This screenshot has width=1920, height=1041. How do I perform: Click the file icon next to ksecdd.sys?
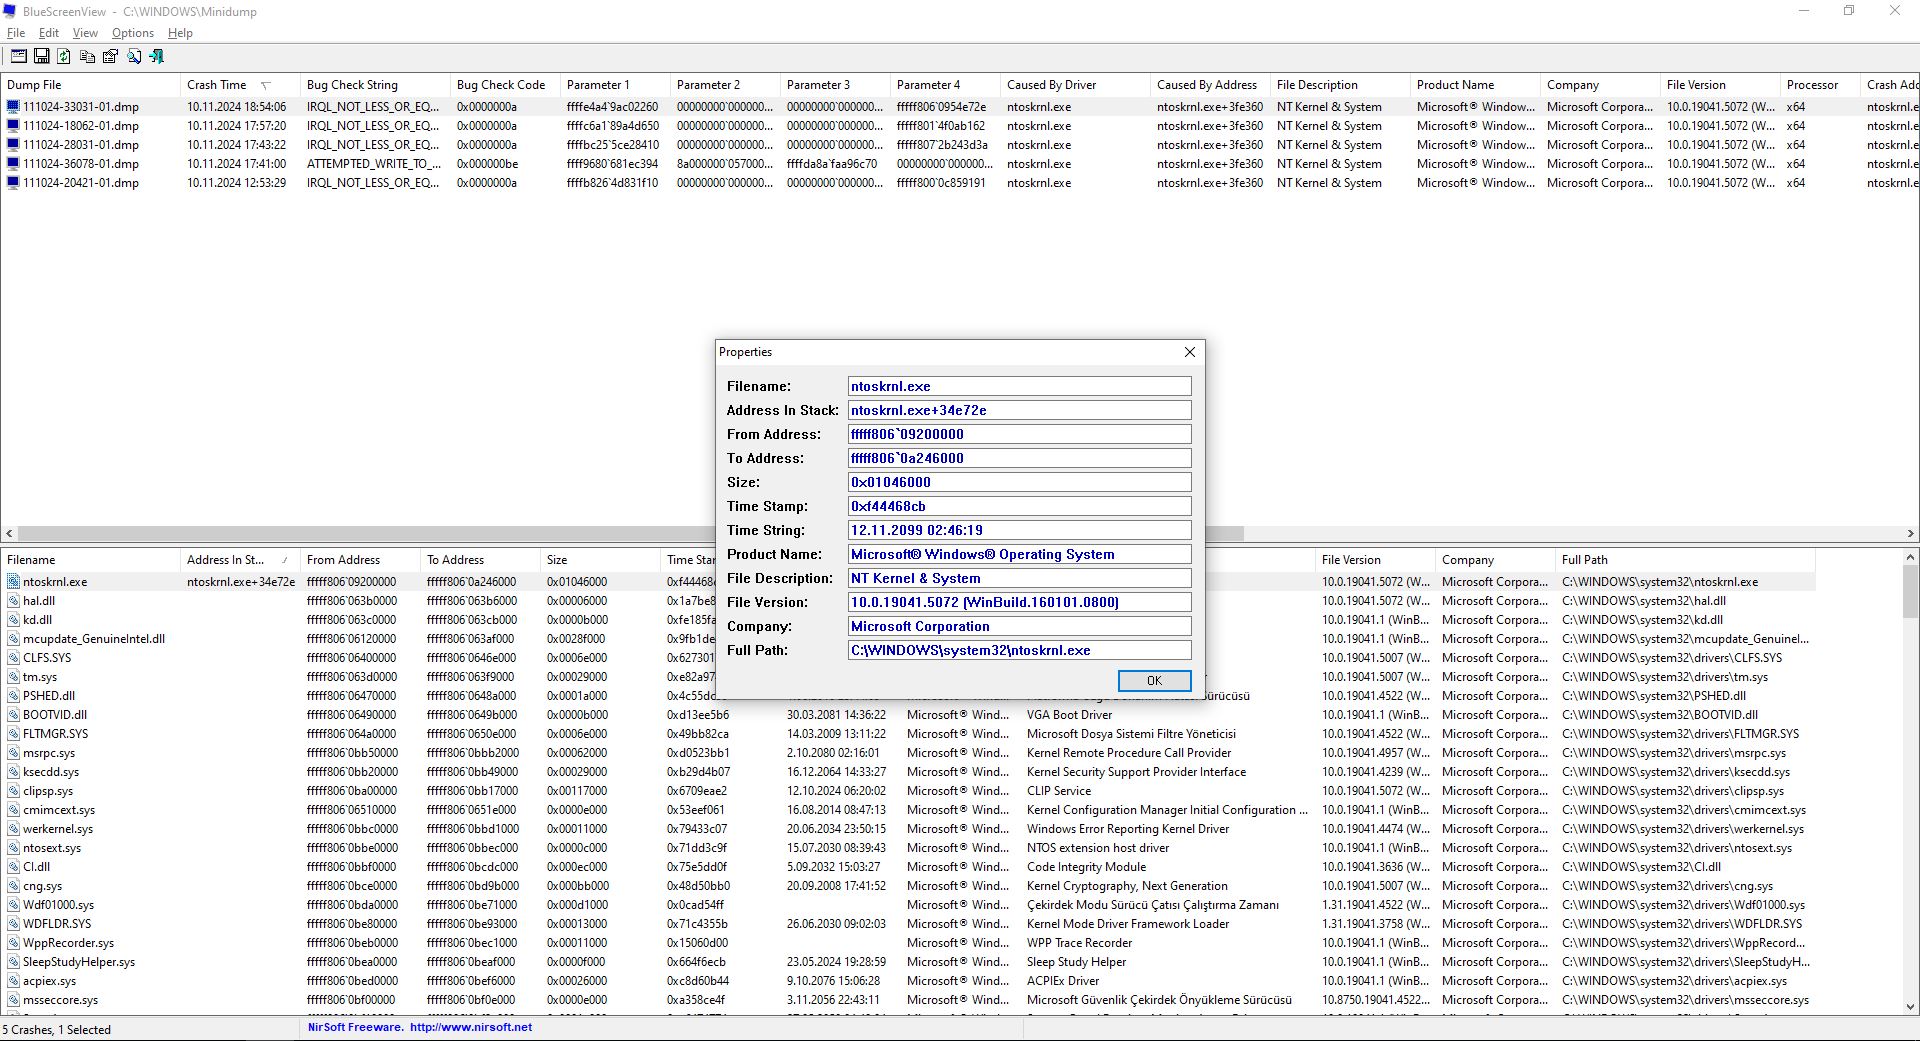point(13,772)
